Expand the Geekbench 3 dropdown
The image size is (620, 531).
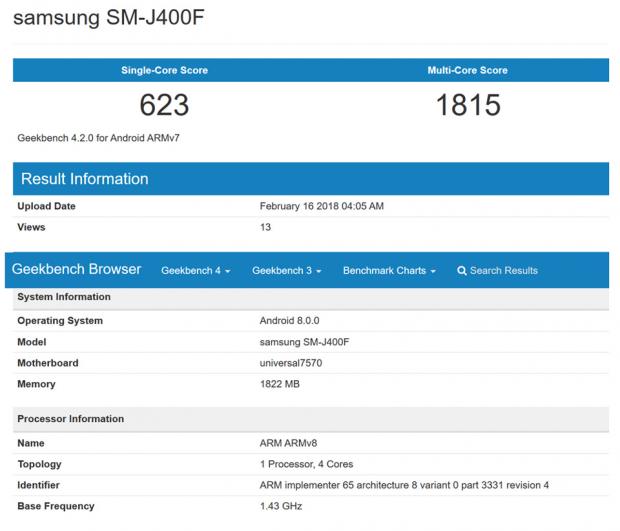tap(286, 271)
